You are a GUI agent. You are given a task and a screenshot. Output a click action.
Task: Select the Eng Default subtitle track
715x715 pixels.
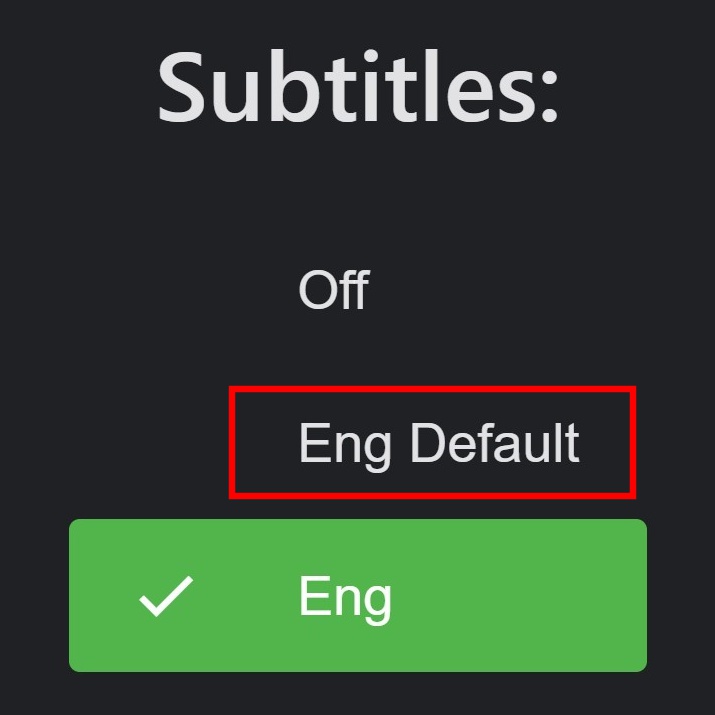(438, 443)
